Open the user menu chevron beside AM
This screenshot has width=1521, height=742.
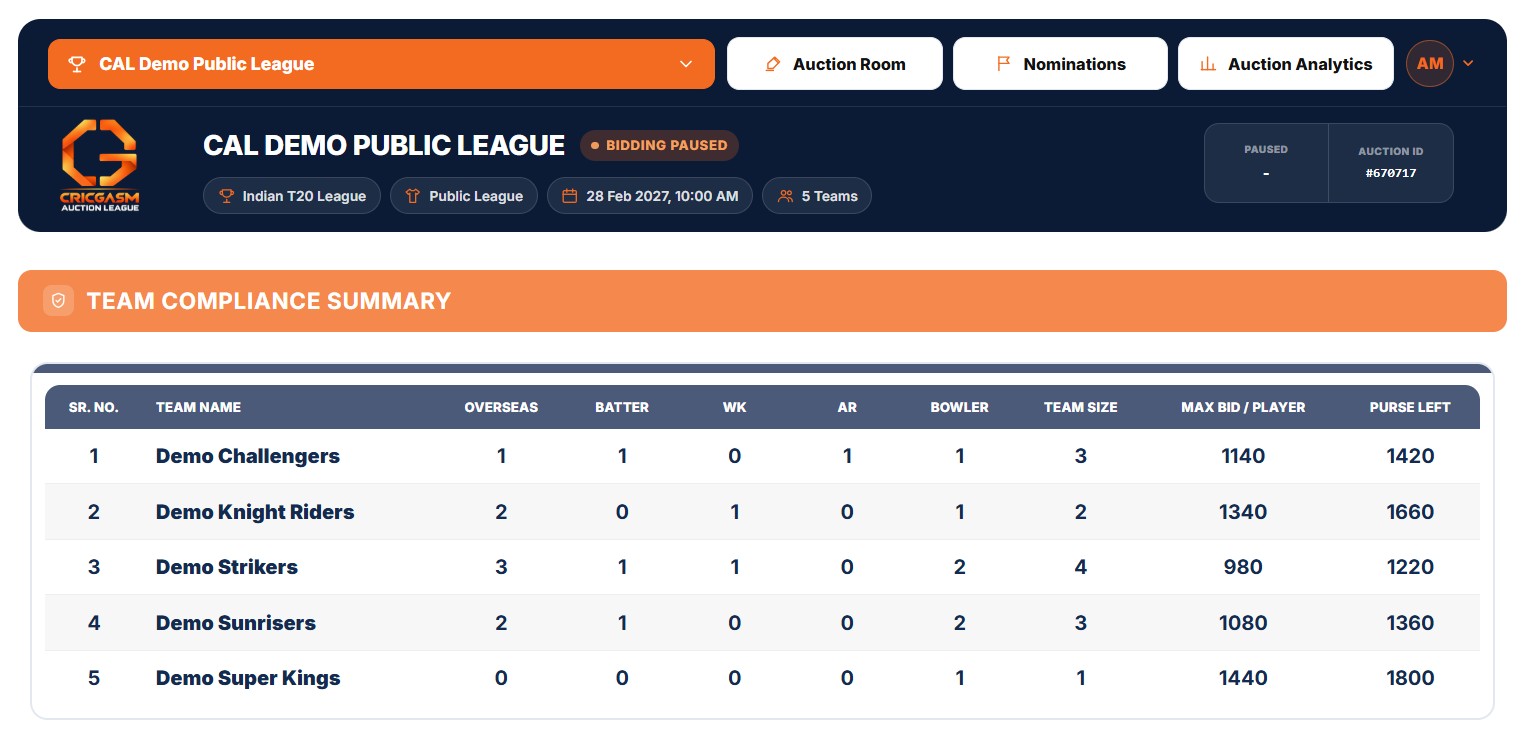pos(1468,64)
